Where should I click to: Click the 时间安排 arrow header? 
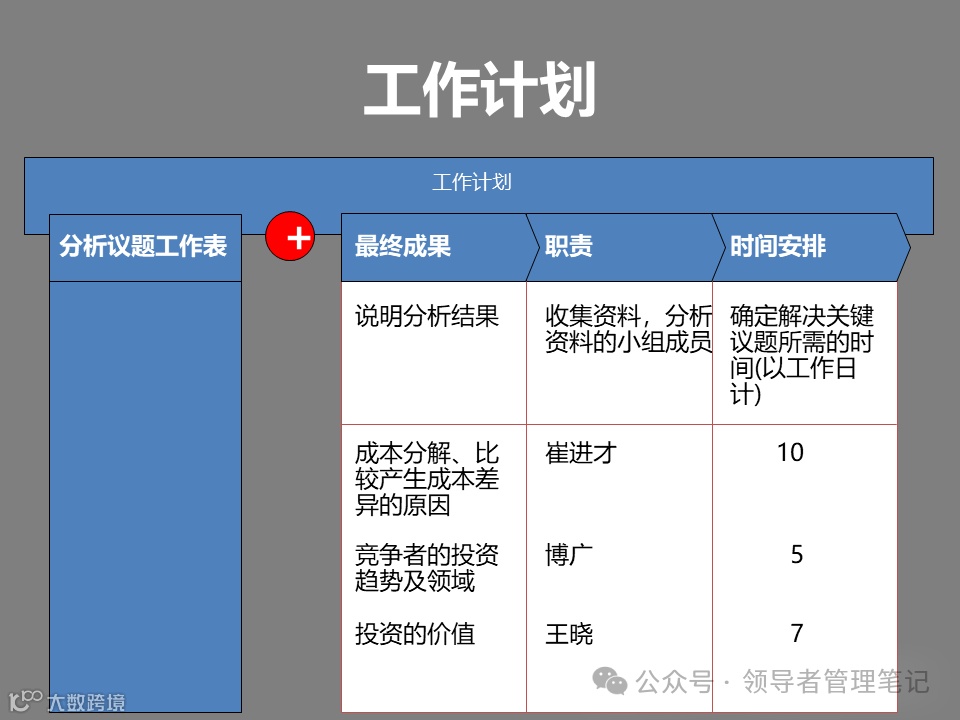[810, 247]
